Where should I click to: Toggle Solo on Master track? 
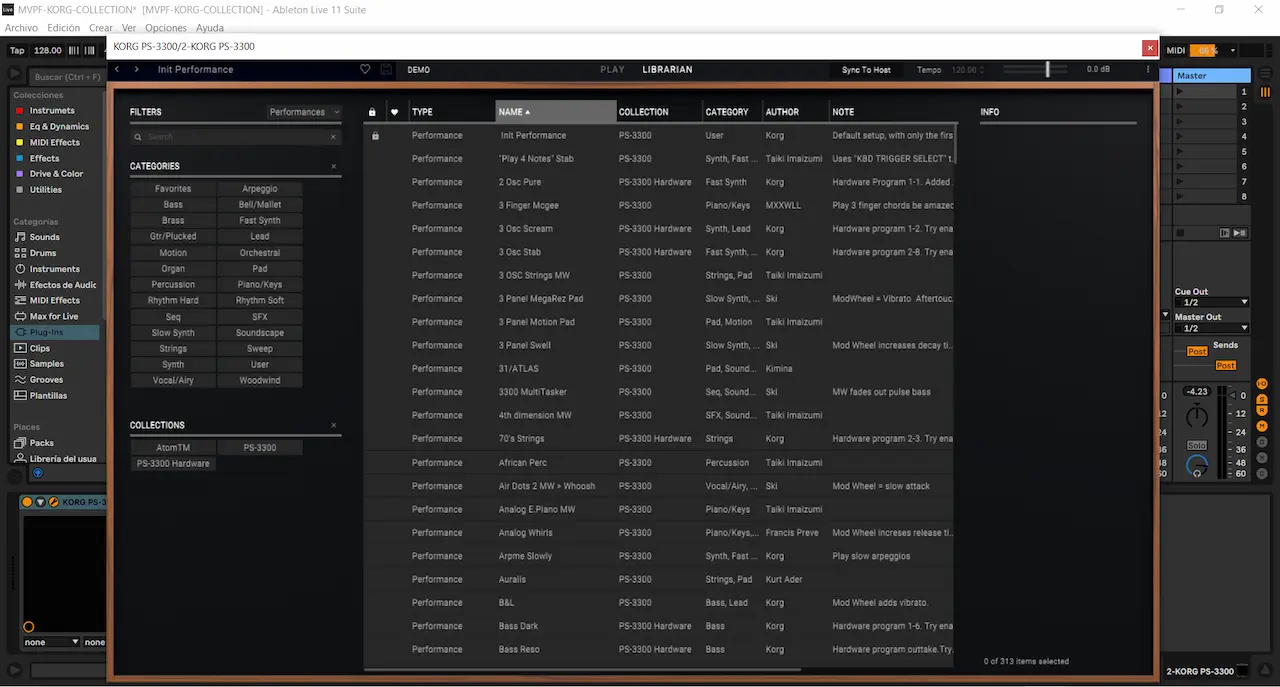[x=1197, y=445]
